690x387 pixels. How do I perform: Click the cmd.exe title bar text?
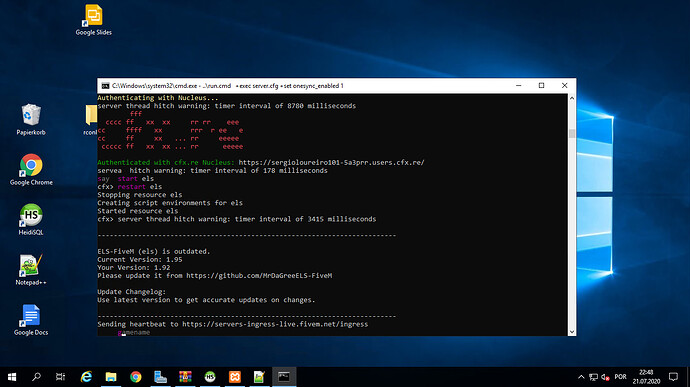tap(228, 86)
